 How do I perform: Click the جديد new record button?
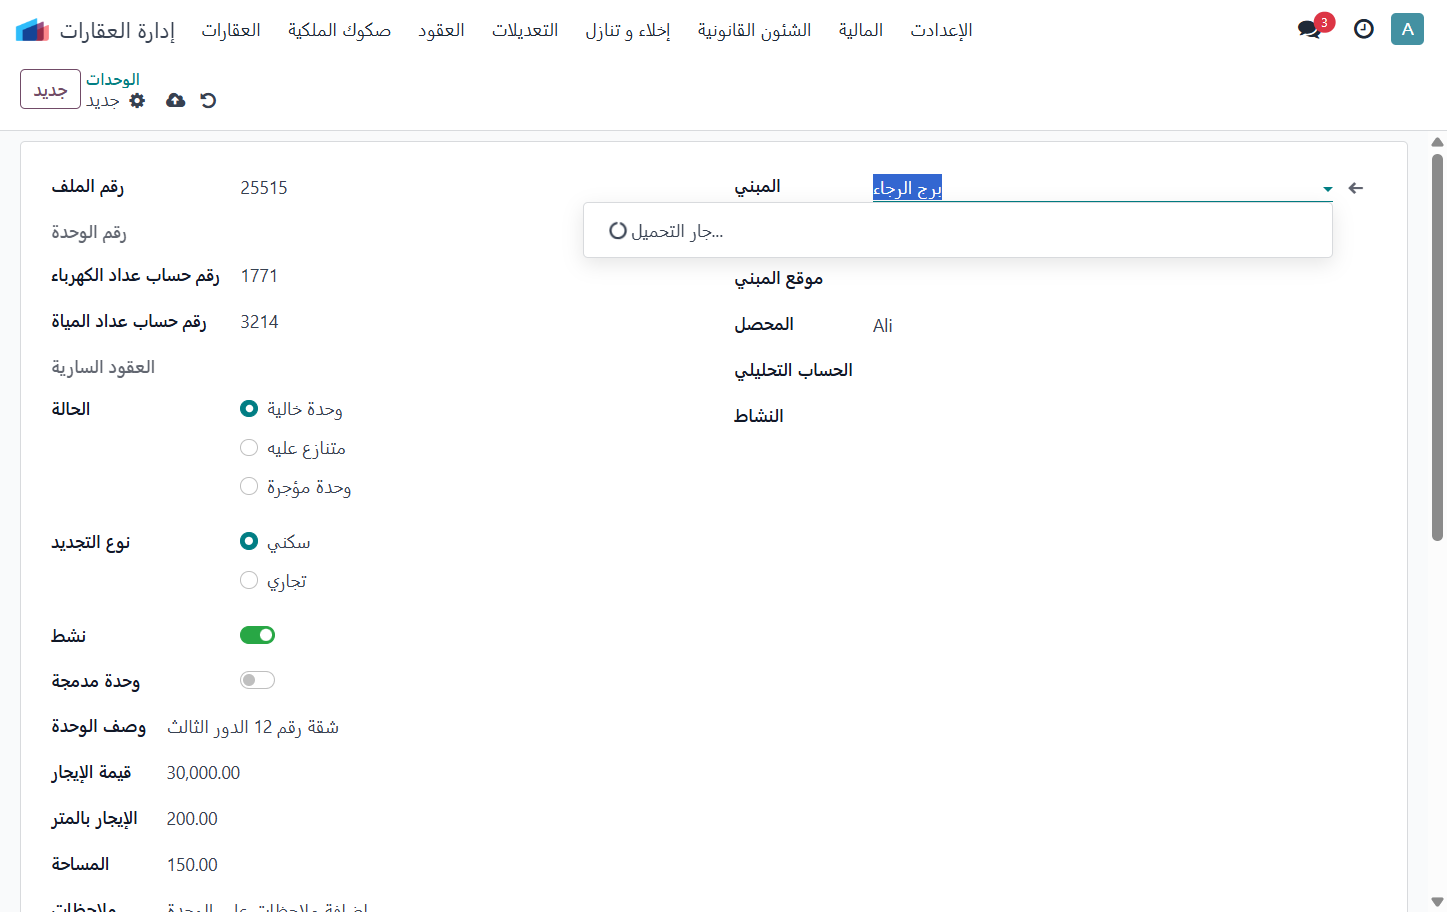coord(50,89)
